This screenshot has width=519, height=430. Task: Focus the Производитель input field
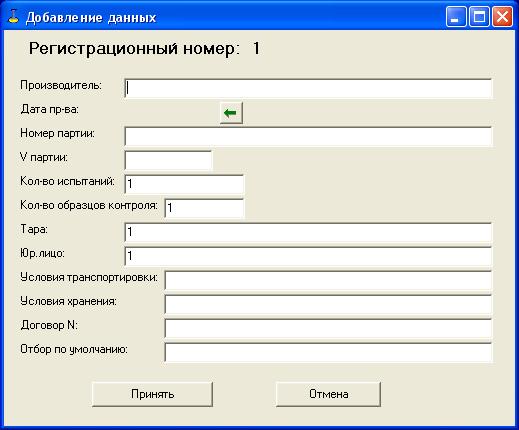pos(308,89)
